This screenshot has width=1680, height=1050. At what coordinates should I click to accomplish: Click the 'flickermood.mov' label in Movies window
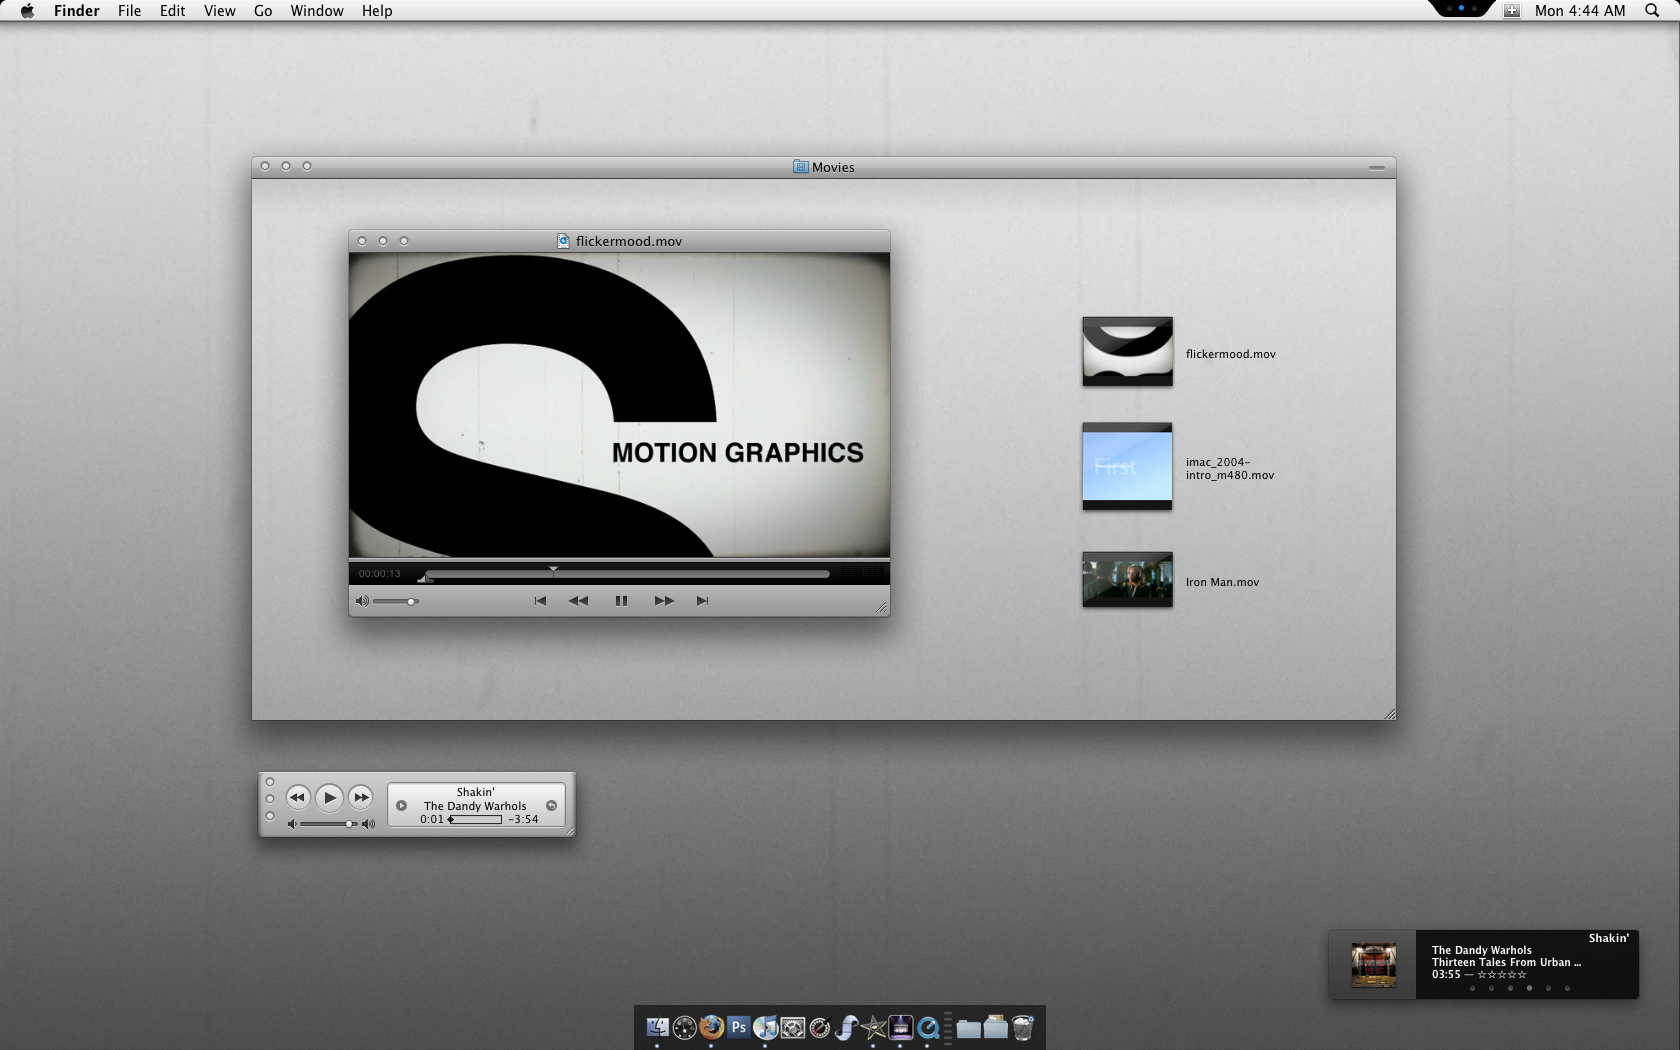1230,354
